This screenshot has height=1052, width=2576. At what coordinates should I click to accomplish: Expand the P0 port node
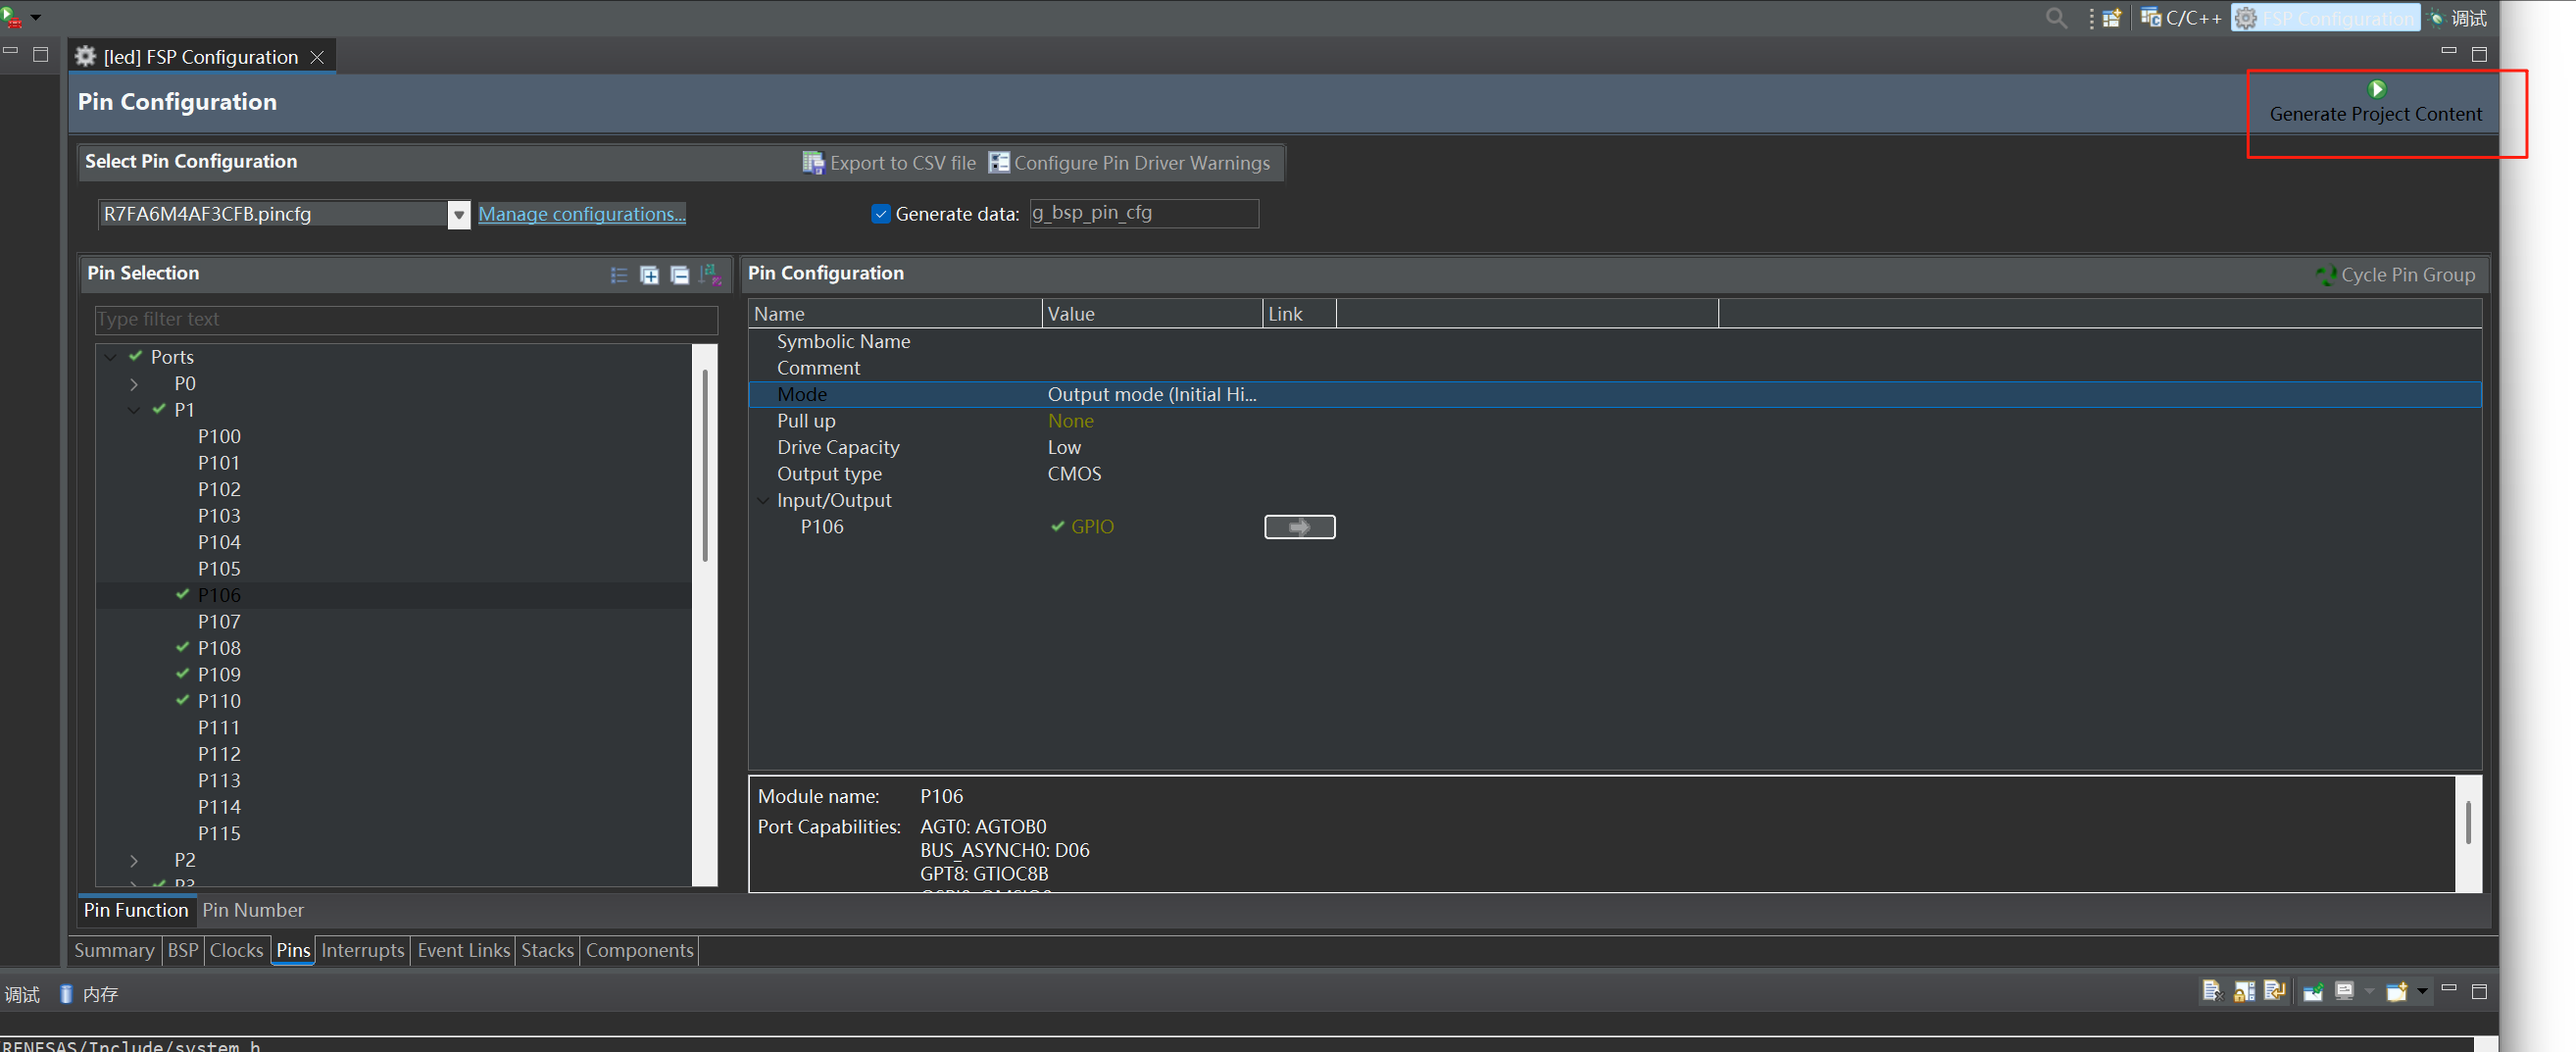click(134, 384)
